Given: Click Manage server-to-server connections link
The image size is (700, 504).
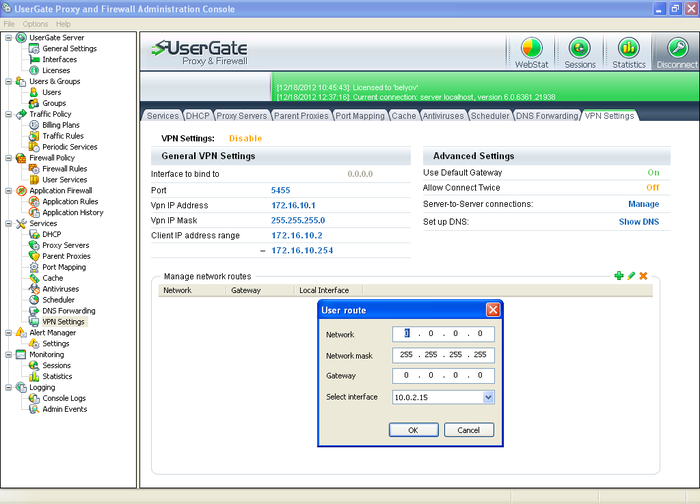Looking at the screenshot, I should [643, 204].
